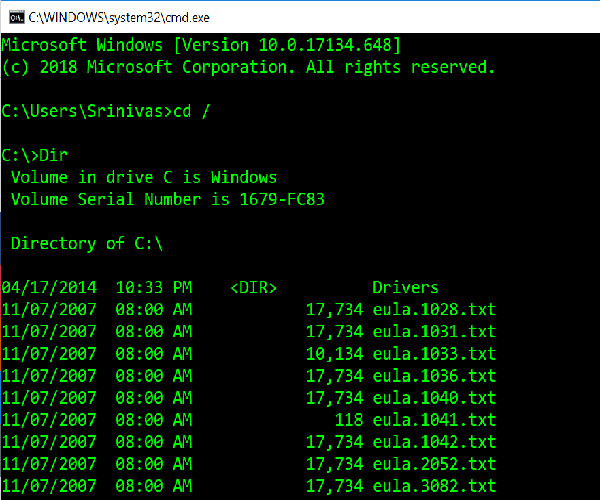Click the Microsoft Corporation copyright line
This screenshot has height=500, width=600.
[x=248, y=67]
